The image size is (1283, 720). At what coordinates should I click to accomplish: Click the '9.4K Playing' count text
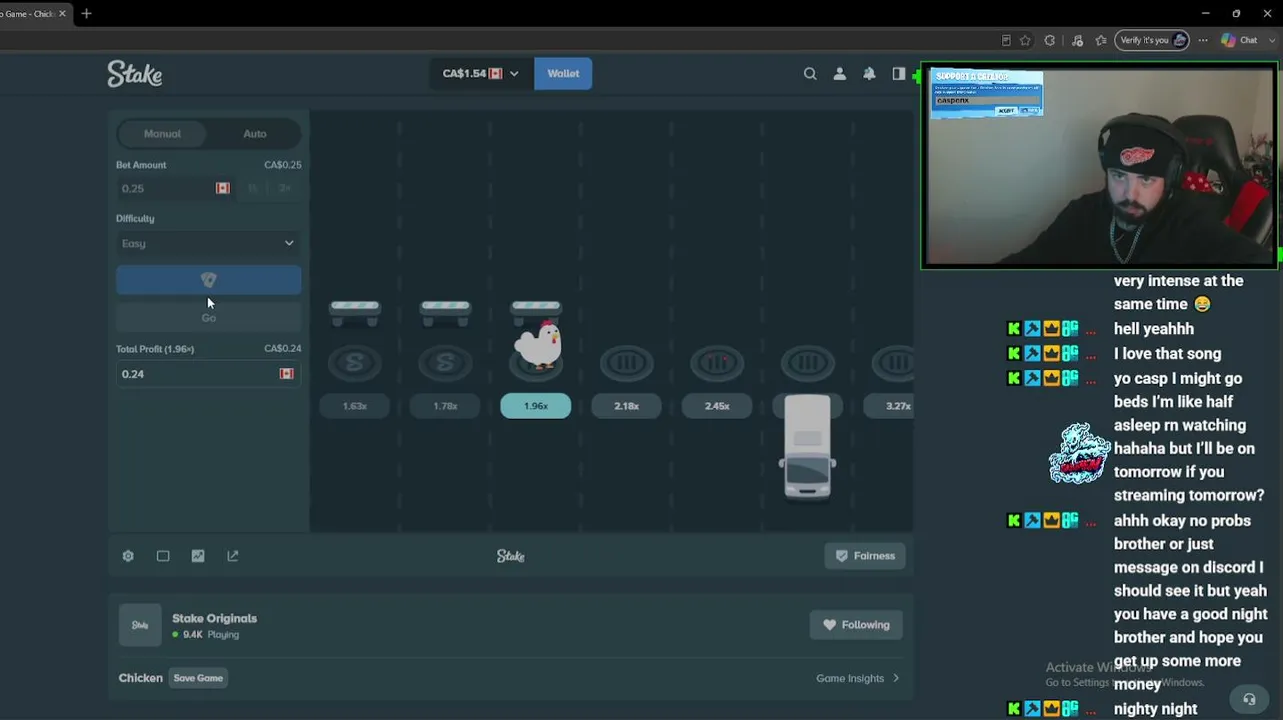pyautogui.click(x=211, y=634)
